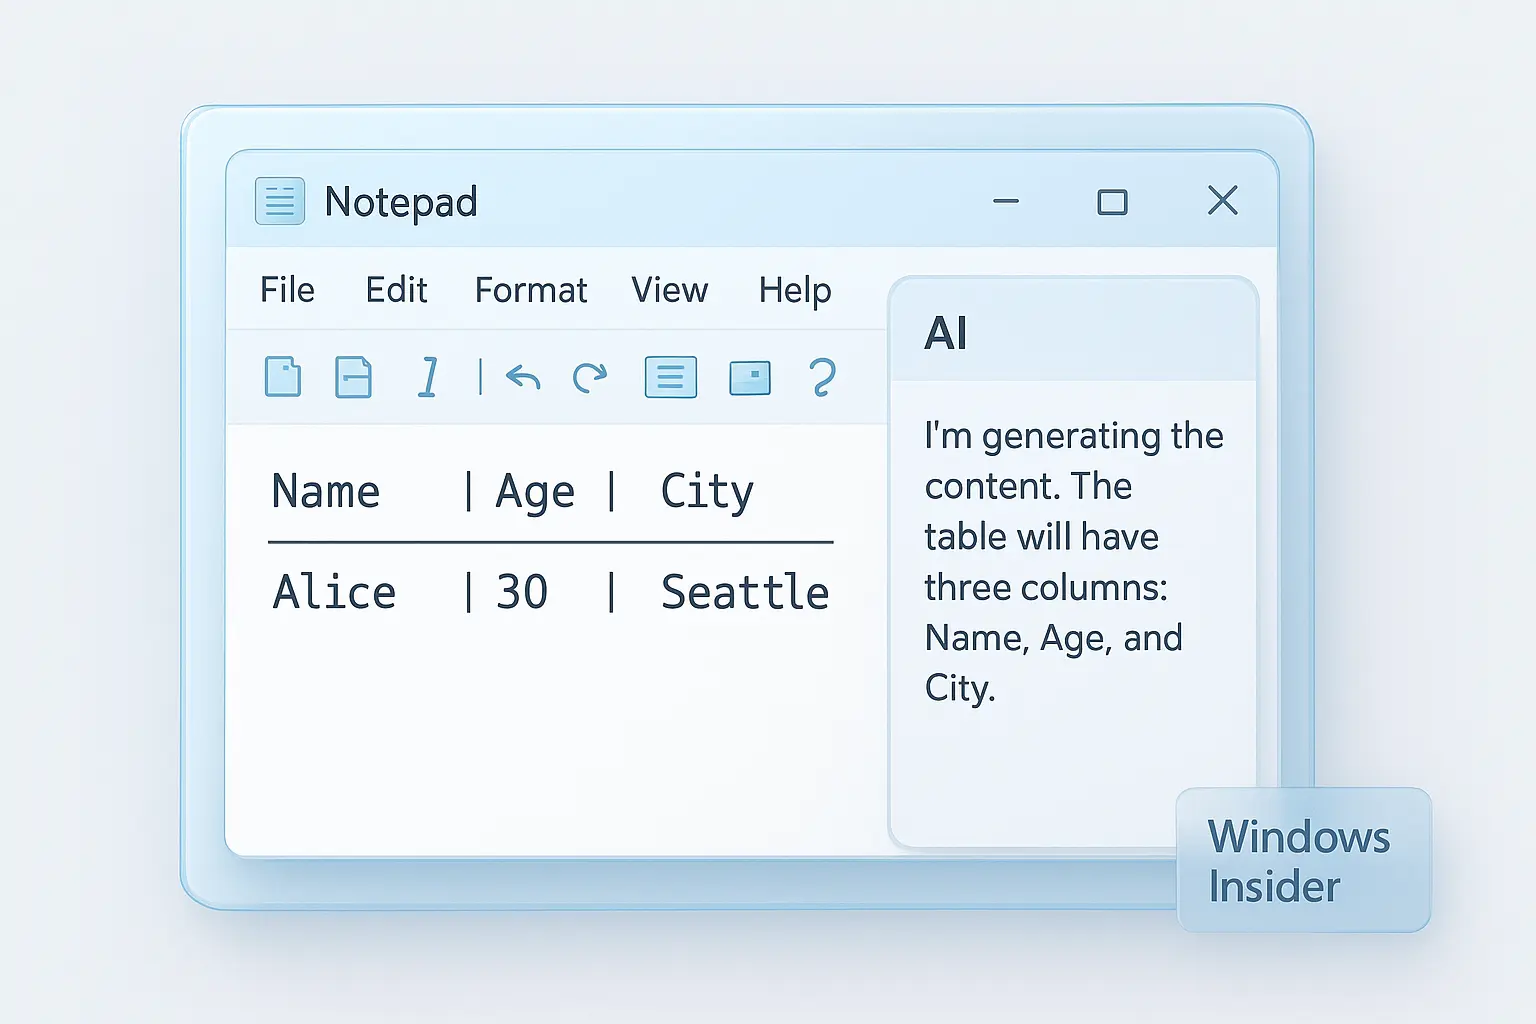Open the Help menu
1536x1024 pixels.
[x=795, y=290]
